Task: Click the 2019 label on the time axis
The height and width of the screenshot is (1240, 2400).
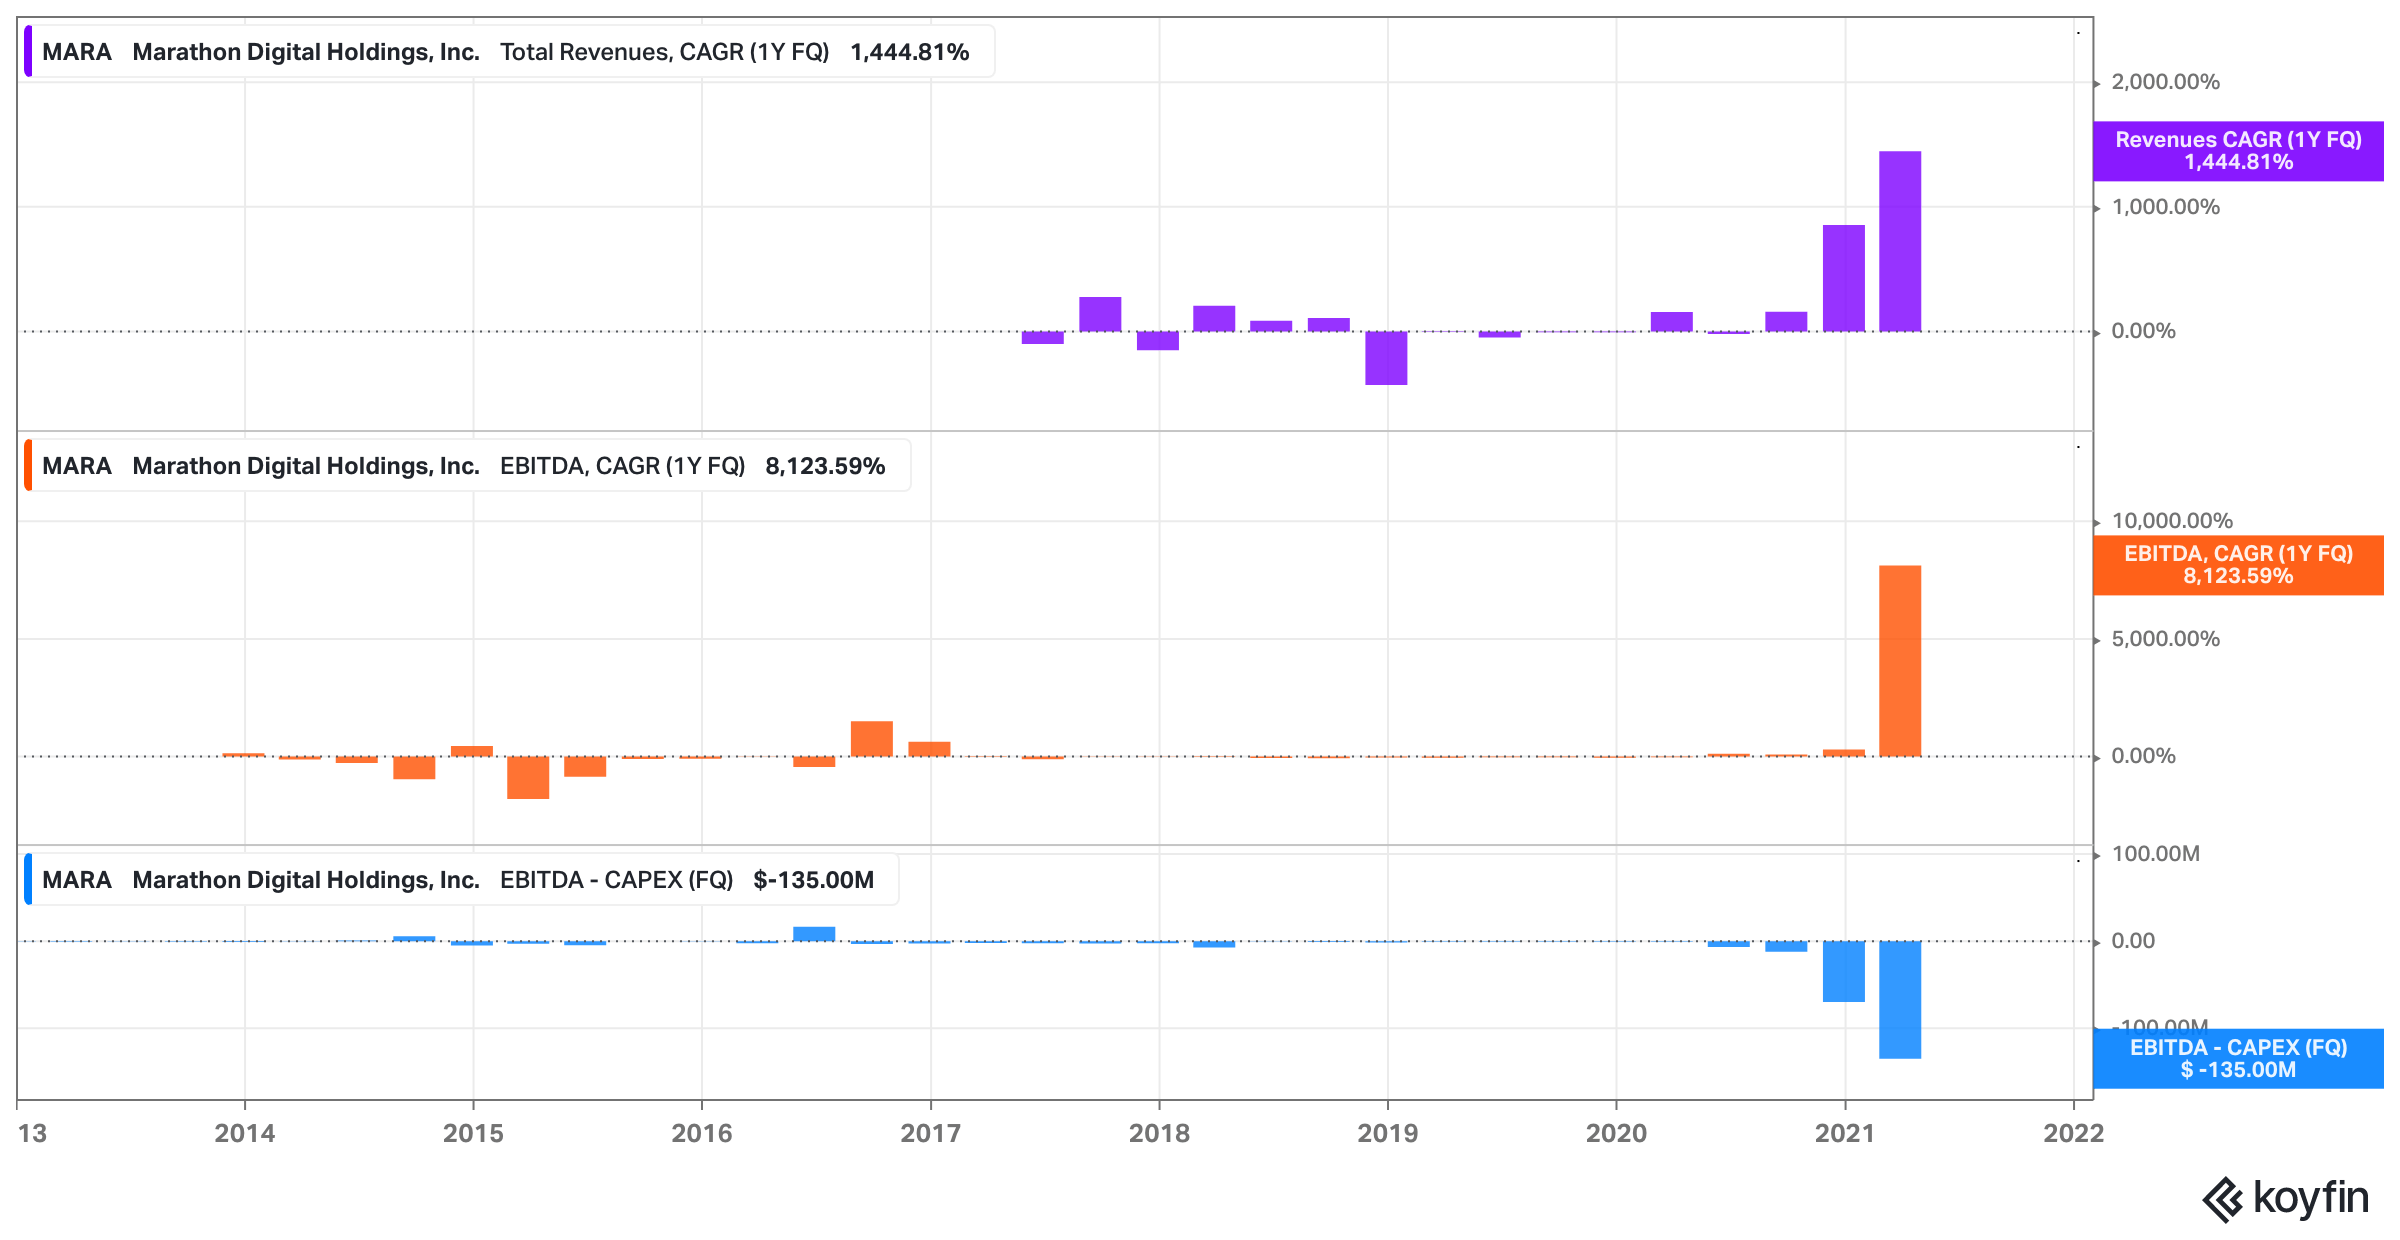Action: point(1387,1133)
